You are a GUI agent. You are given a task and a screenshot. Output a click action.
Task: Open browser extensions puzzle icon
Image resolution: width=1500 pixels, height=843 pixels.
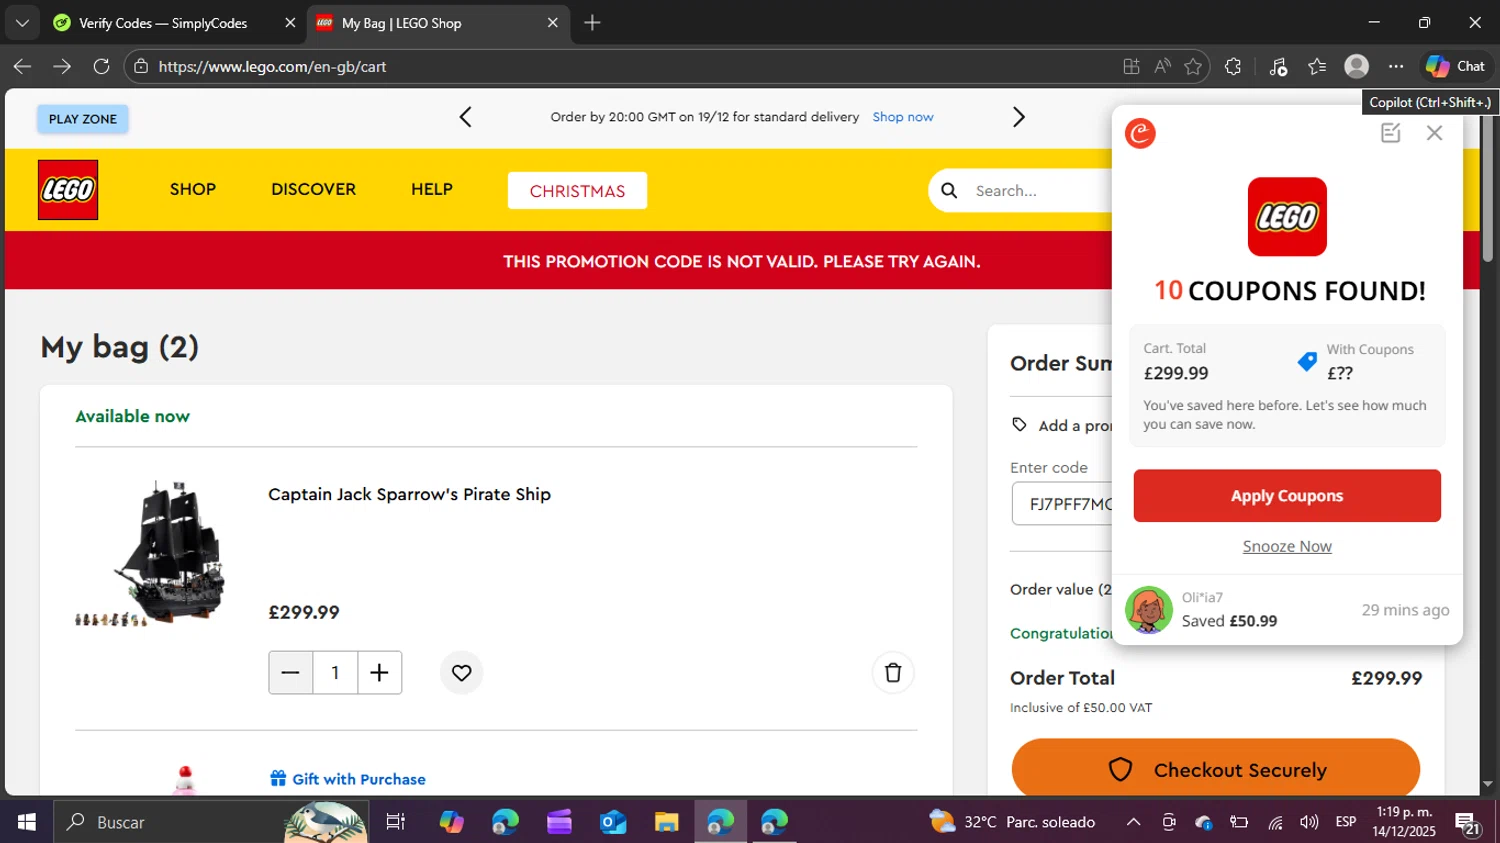point(1233,66)
